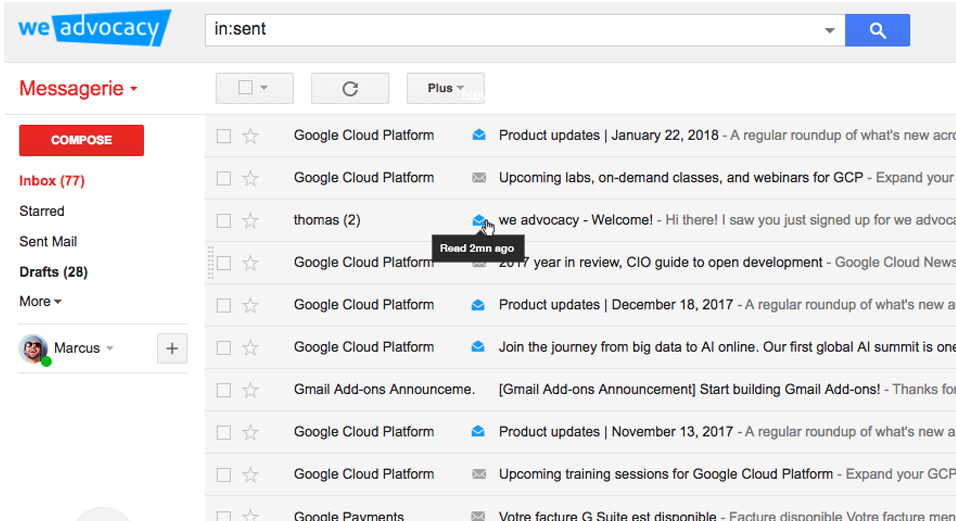The width and height of the screenshot is (956, 521).
Task: Open search options dropdown arrow in search box
Action: point(829,30)
